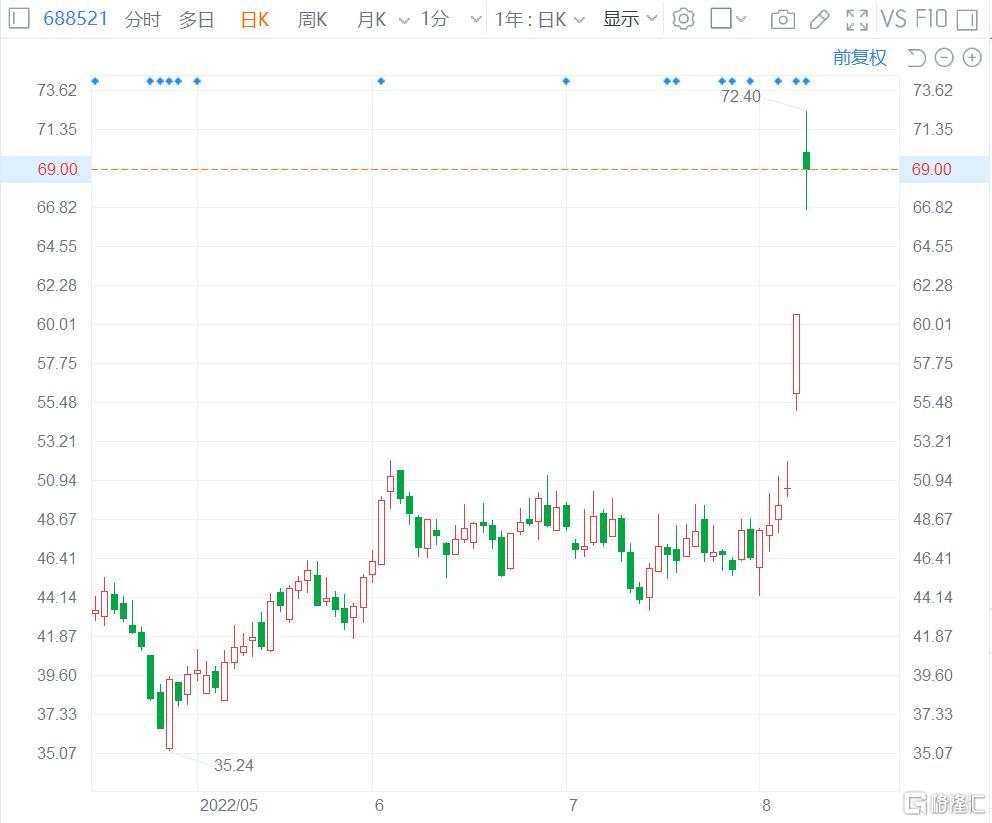992x823 pixels.
Task: Toggle 前复权 price adjustment
Action: point(859,58)
